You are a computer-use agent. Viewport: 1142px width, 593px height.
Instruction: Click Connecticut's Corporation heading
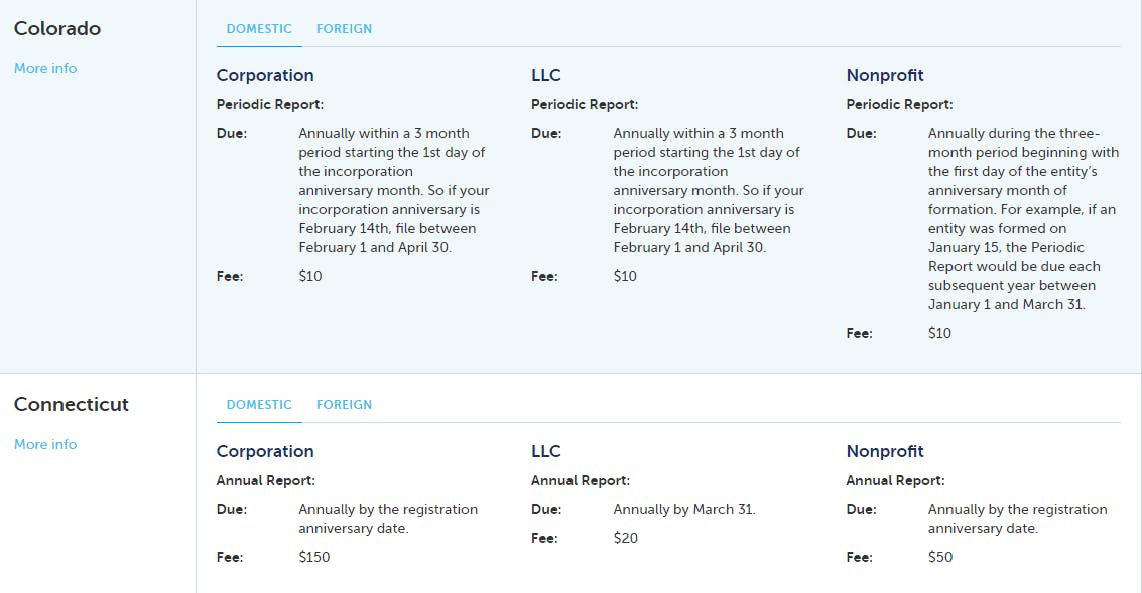tap(265, 451)
